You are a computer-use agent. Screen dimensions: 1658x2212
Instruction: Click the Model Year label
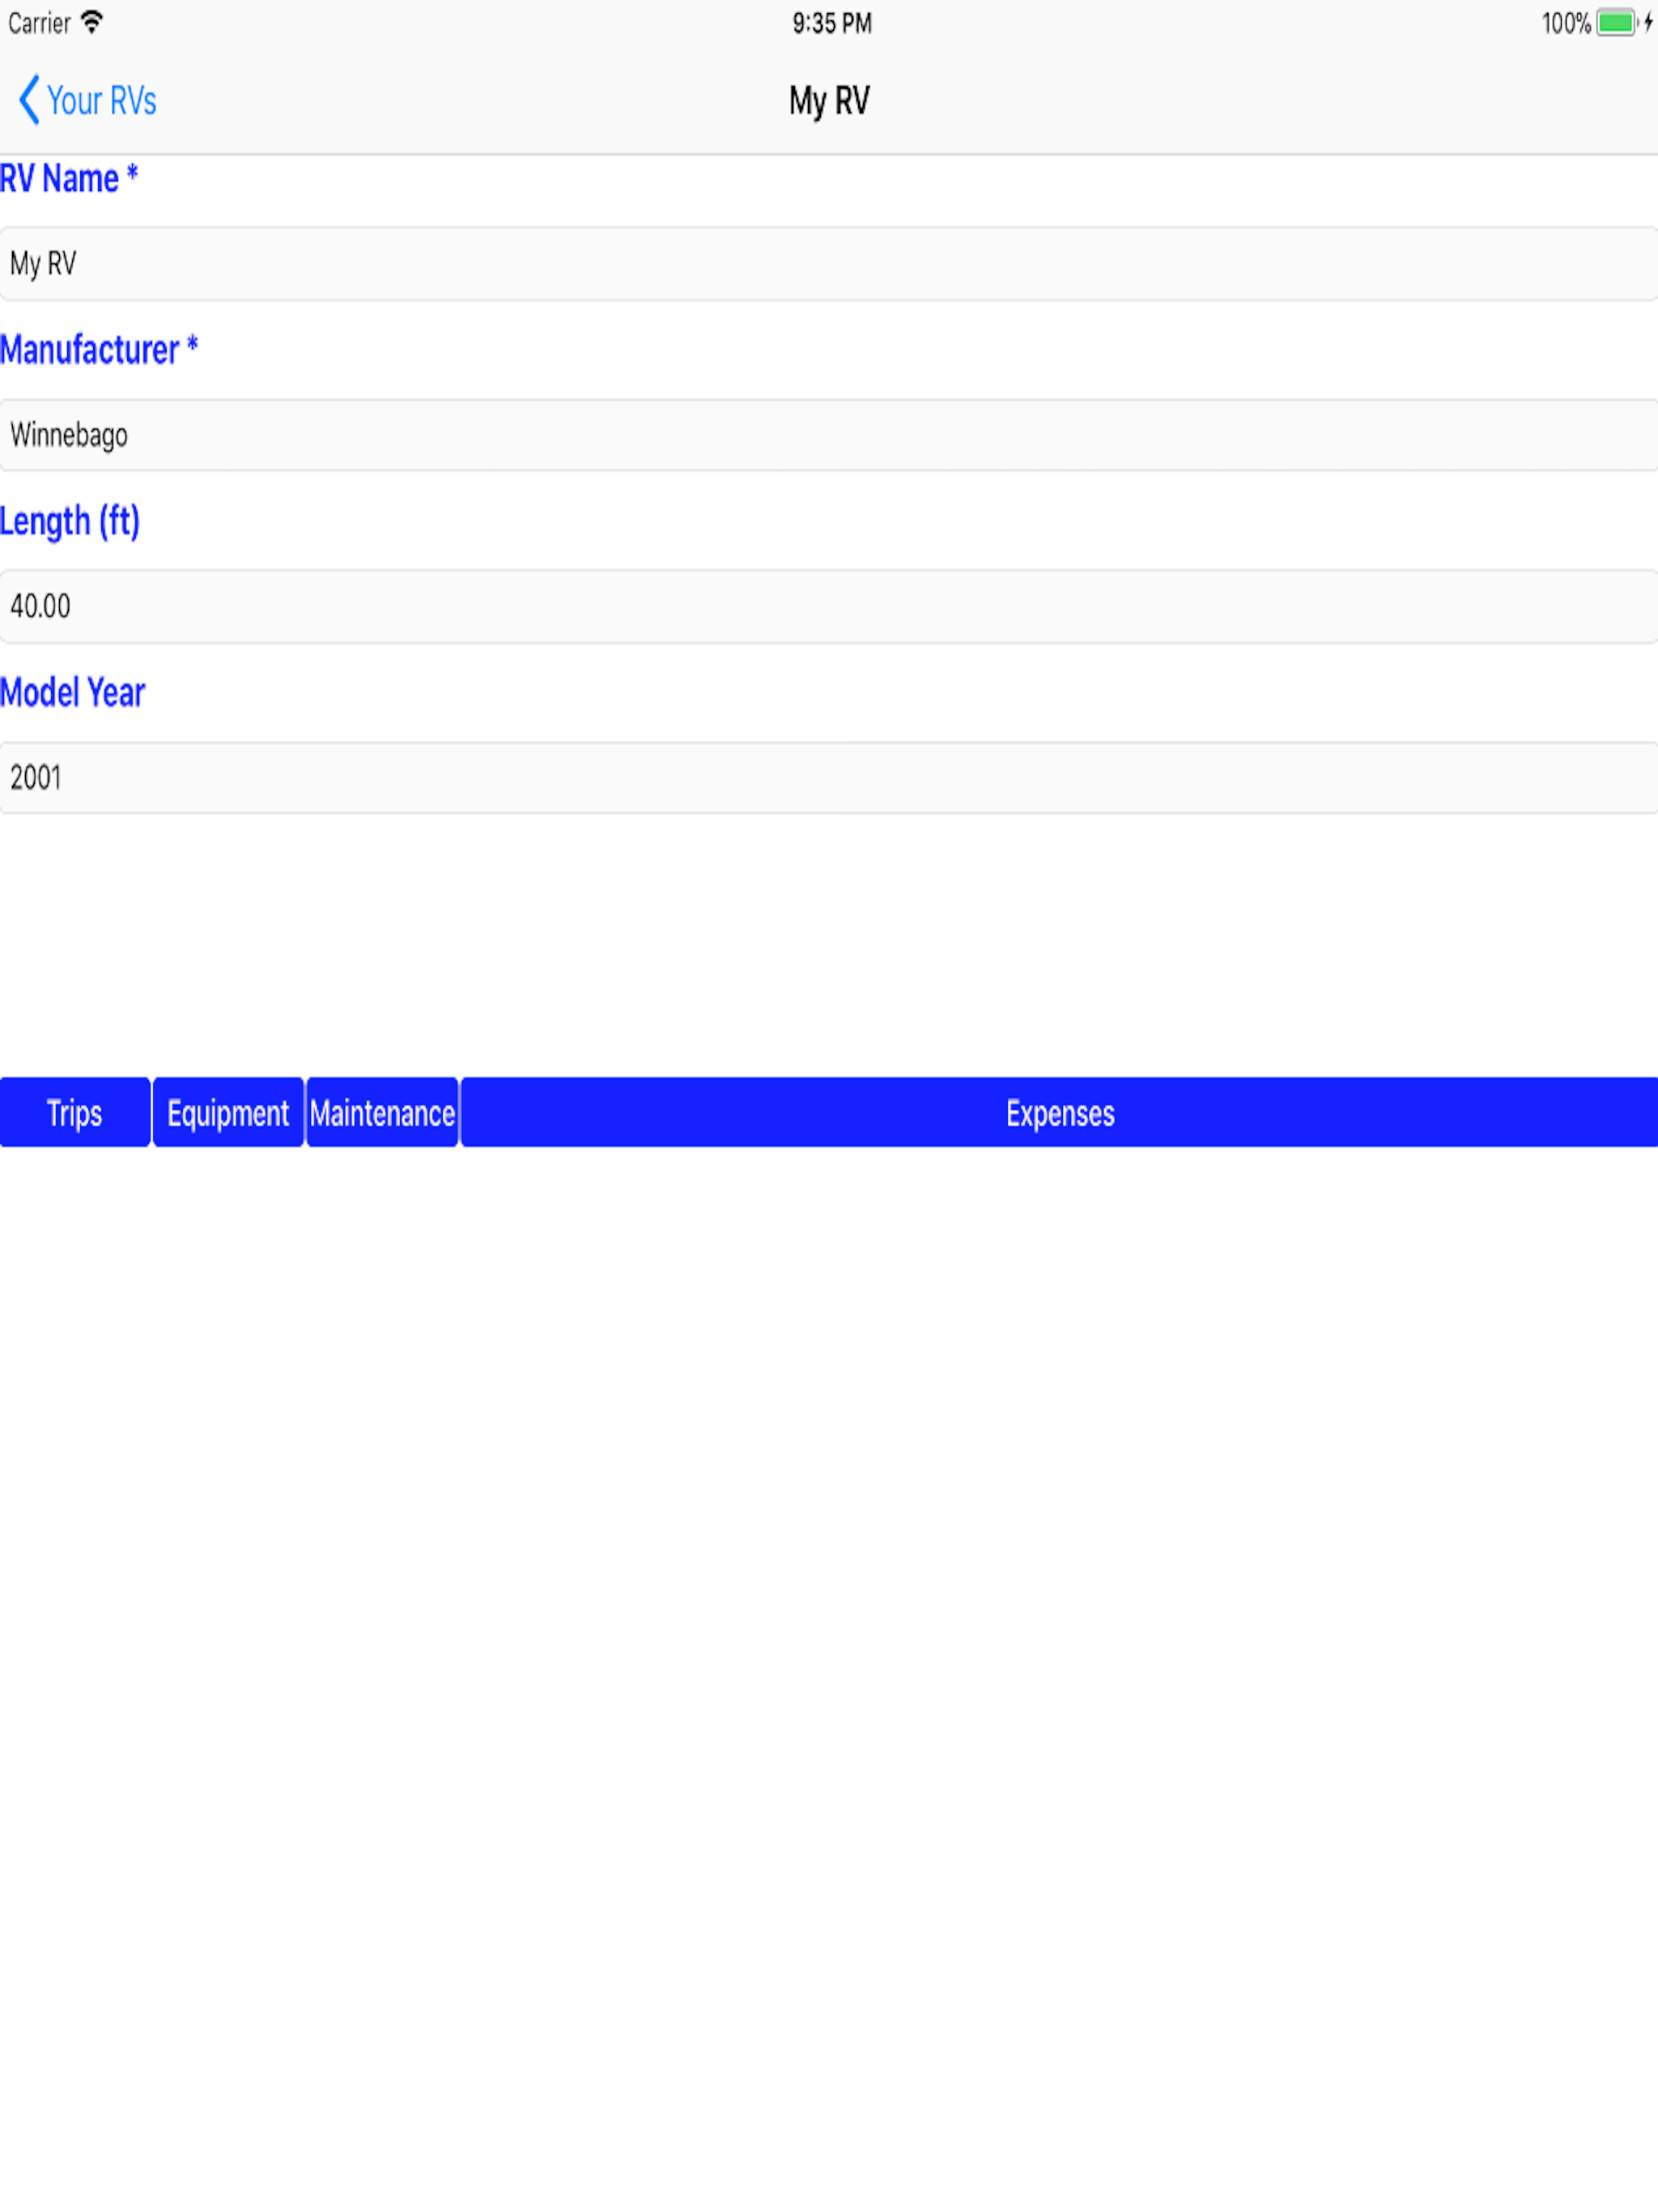73,693
